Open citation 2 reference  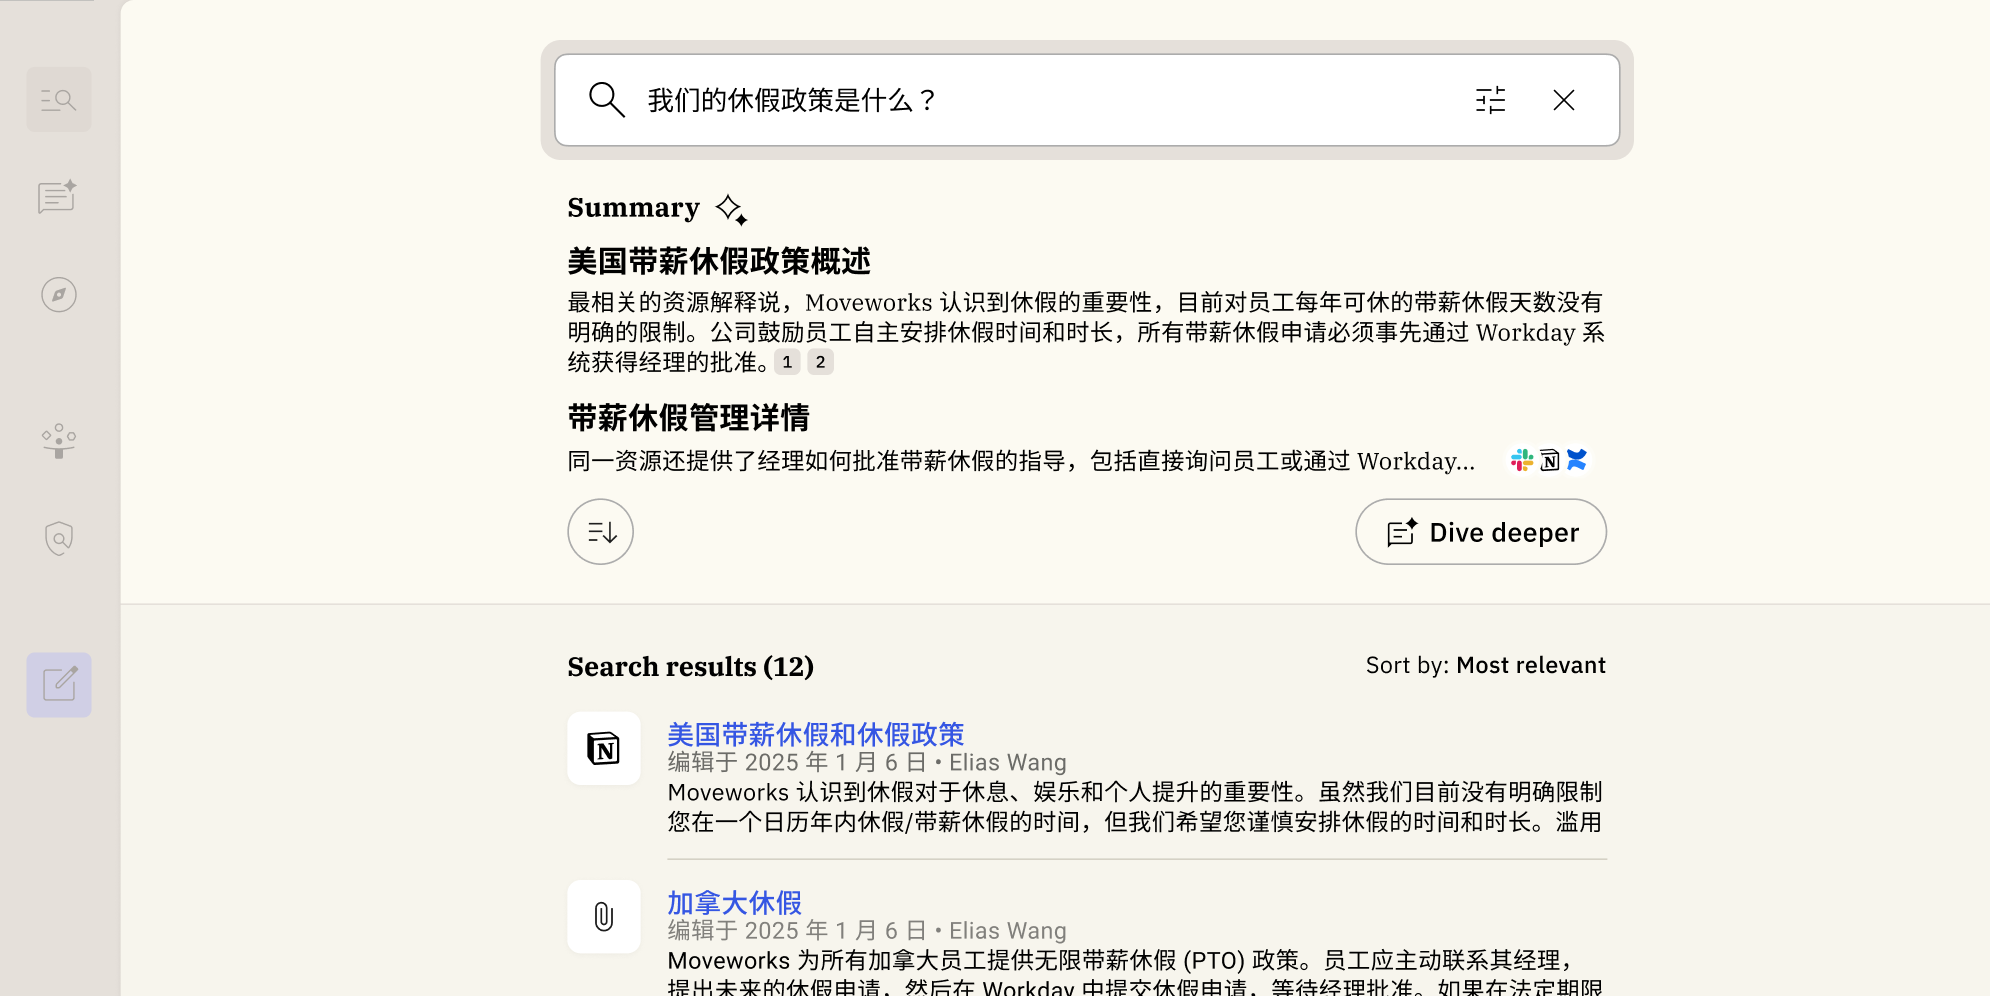pos(820,362)
